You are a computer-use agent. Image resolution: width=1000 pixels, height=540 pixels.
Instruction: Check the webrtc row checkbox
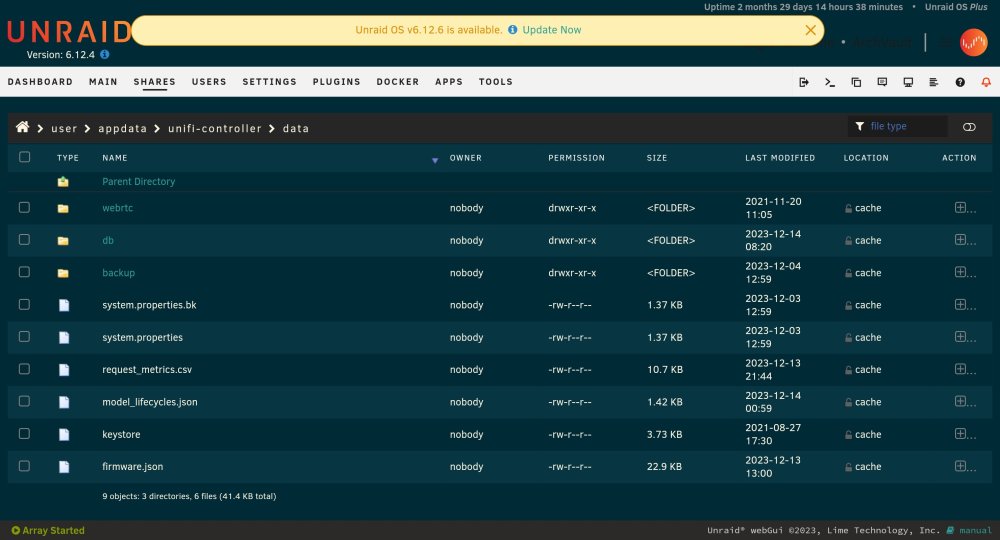coord(24,207)
